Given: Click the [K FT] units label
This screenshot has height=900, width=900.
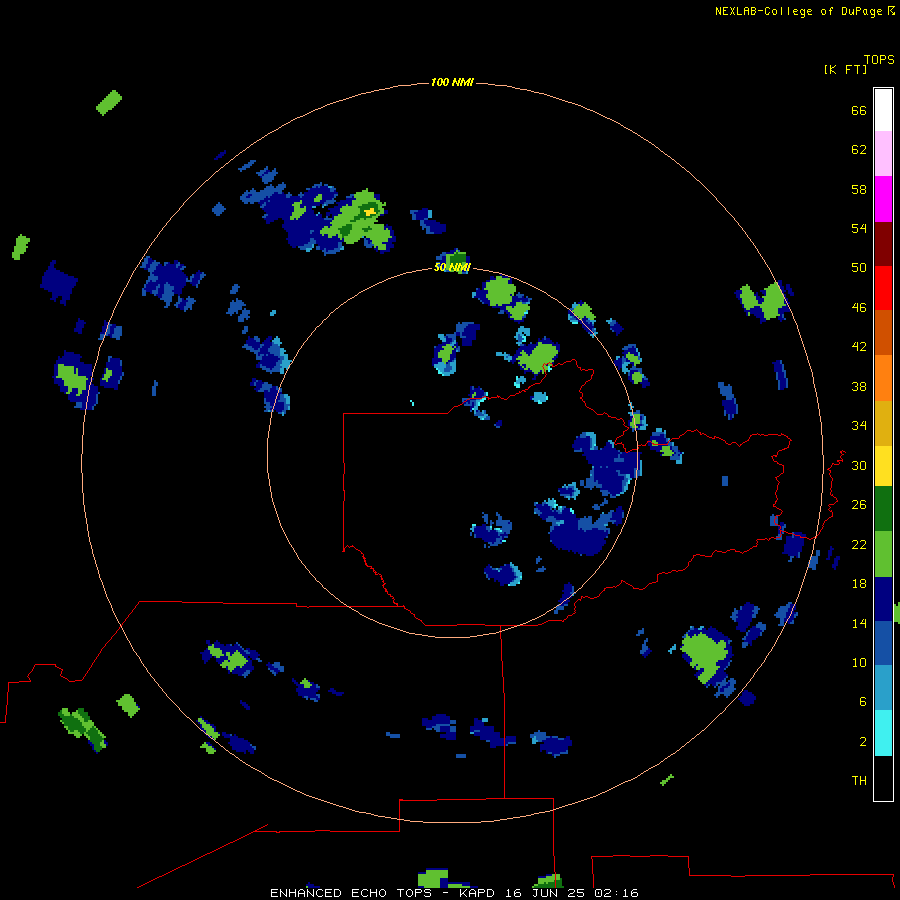Looking at the screenshot, I should point(845,69).
